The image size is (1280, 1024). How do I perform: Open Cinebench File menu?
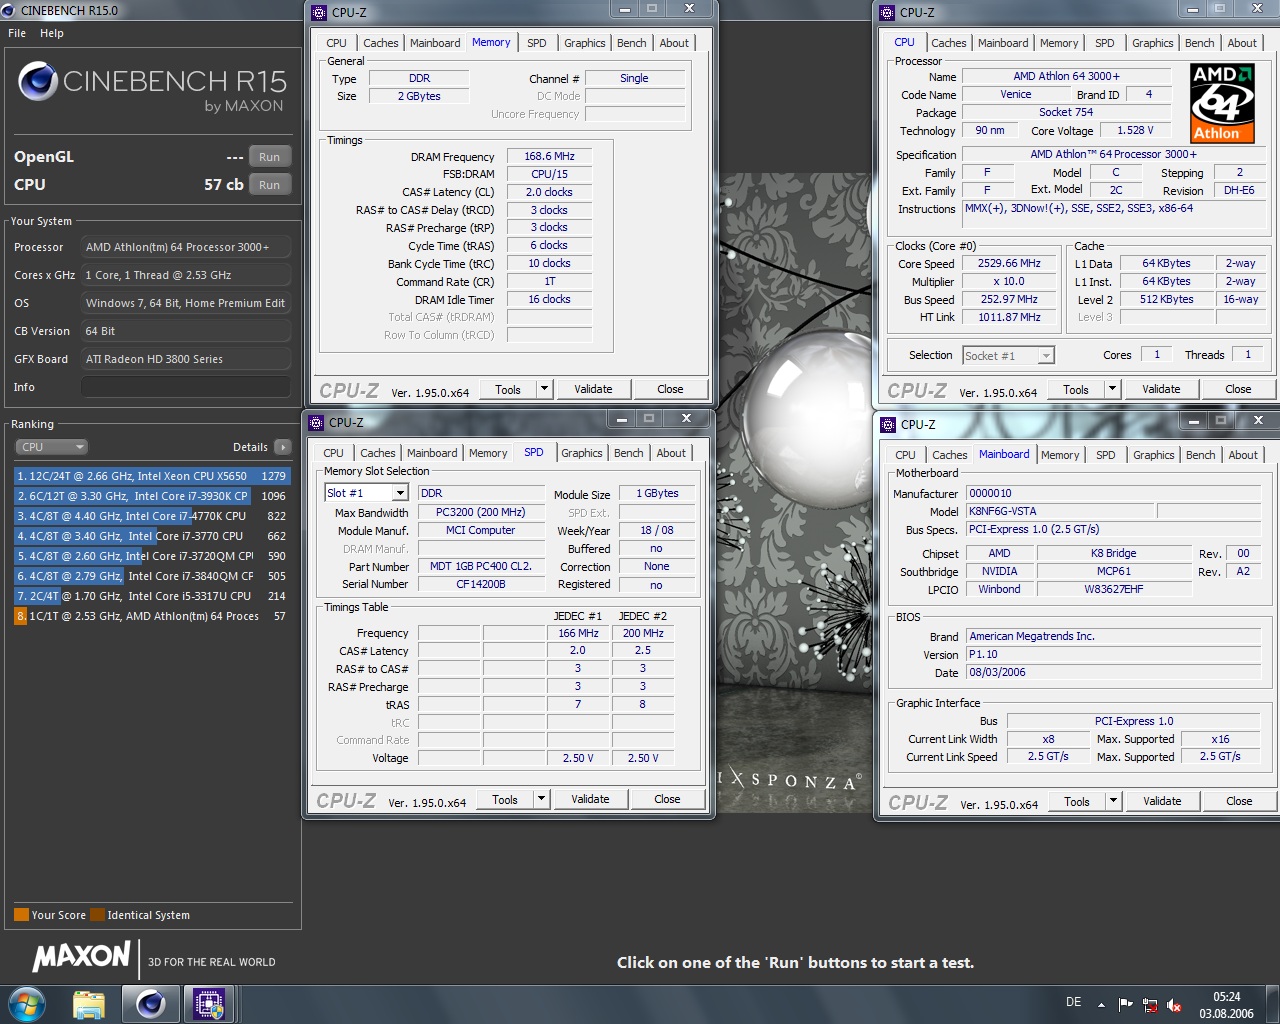[17, 33]
